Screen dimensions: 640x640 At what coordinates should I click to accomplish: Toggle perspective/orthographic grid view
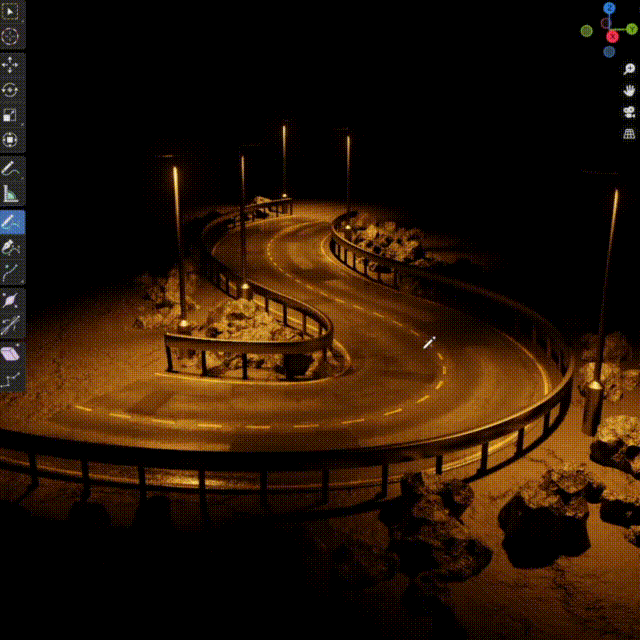click(x=629, y=134)
